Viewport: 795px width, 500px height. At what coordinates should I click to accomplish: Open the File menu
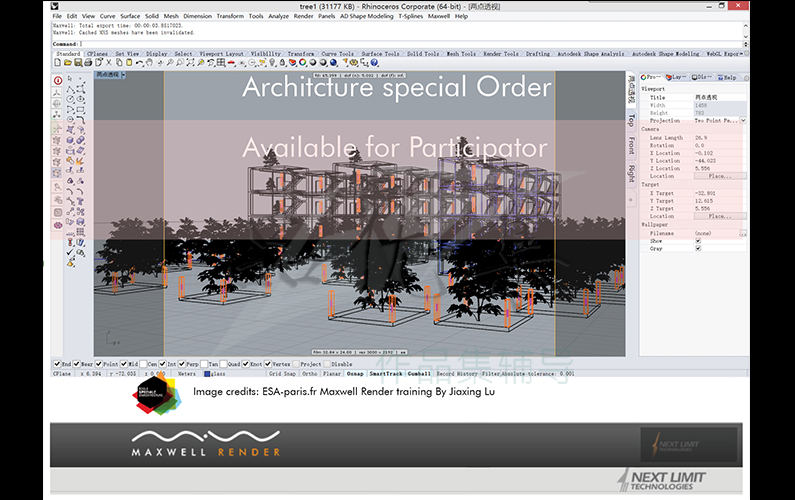57,16
